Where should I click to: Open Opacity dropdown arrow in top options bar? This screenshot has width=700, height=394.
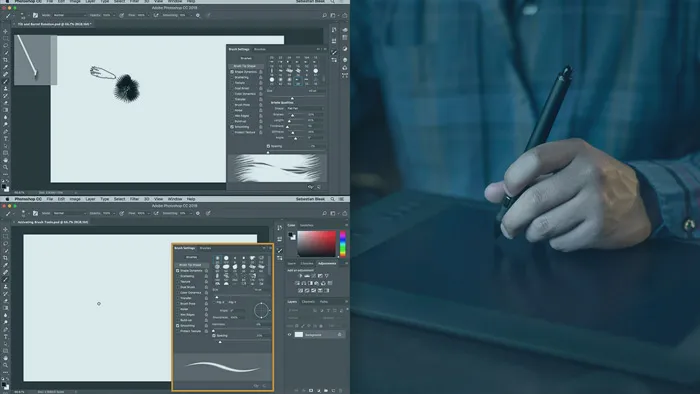[x=114, y=15]
